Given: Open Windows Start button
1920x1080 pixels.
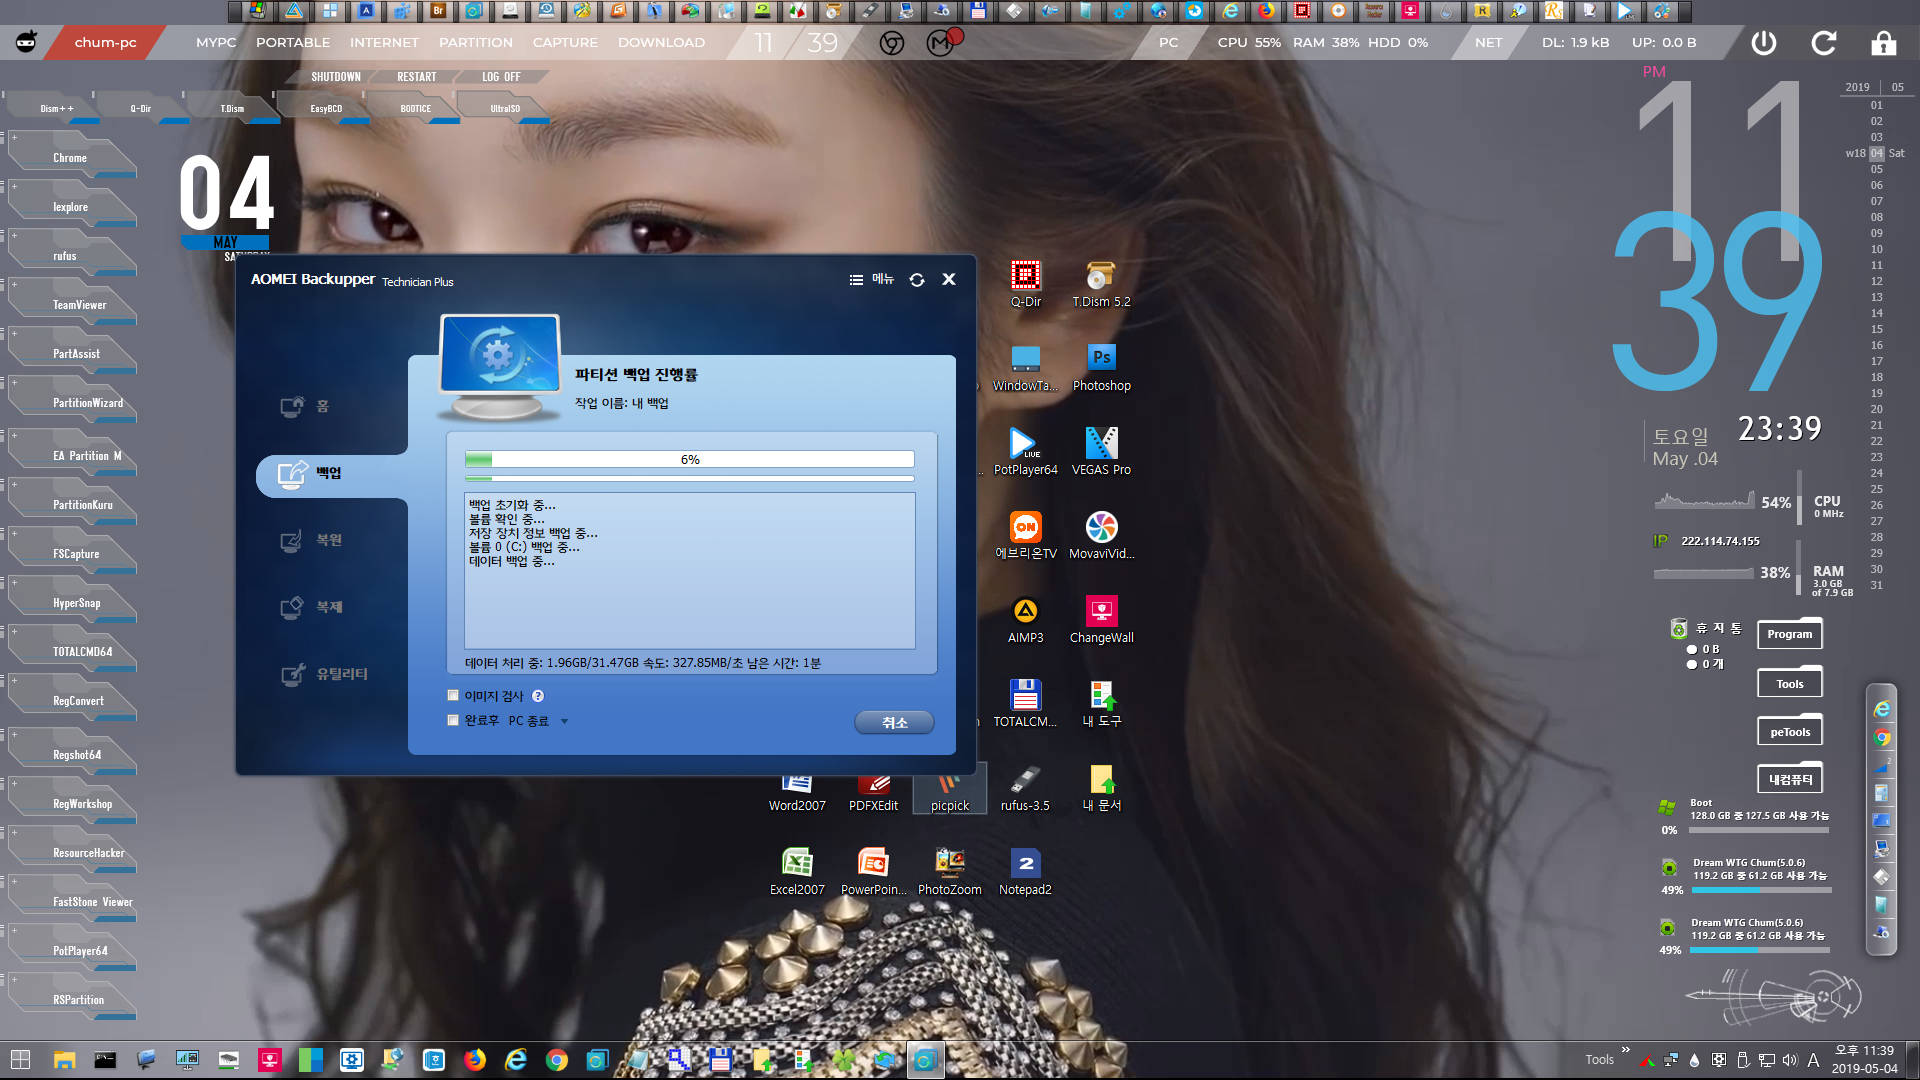Looking at the screenshot, I should tap(20, 1060).
